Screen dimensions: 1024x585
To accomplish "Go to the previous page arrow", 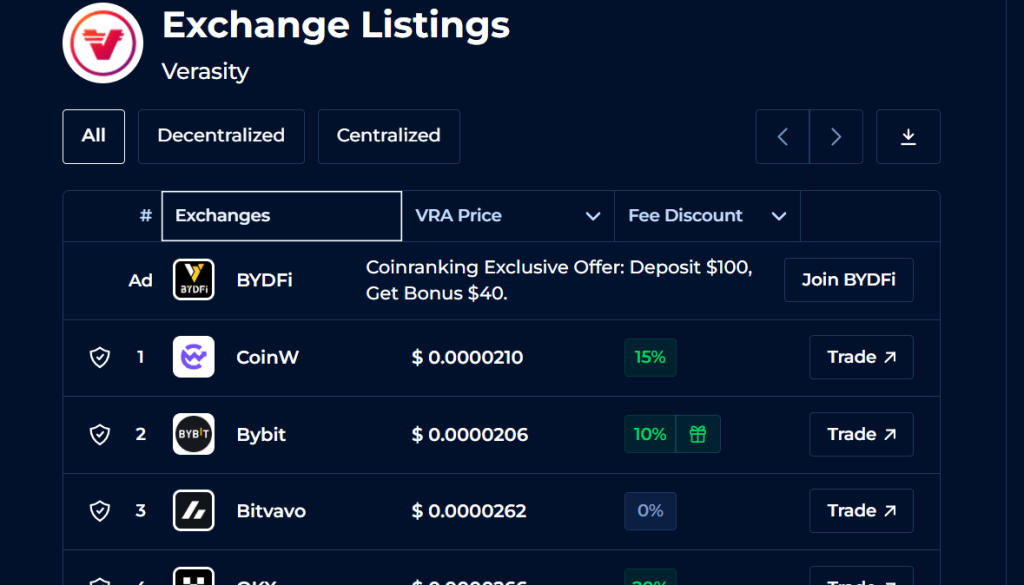I will coord(783,136).
